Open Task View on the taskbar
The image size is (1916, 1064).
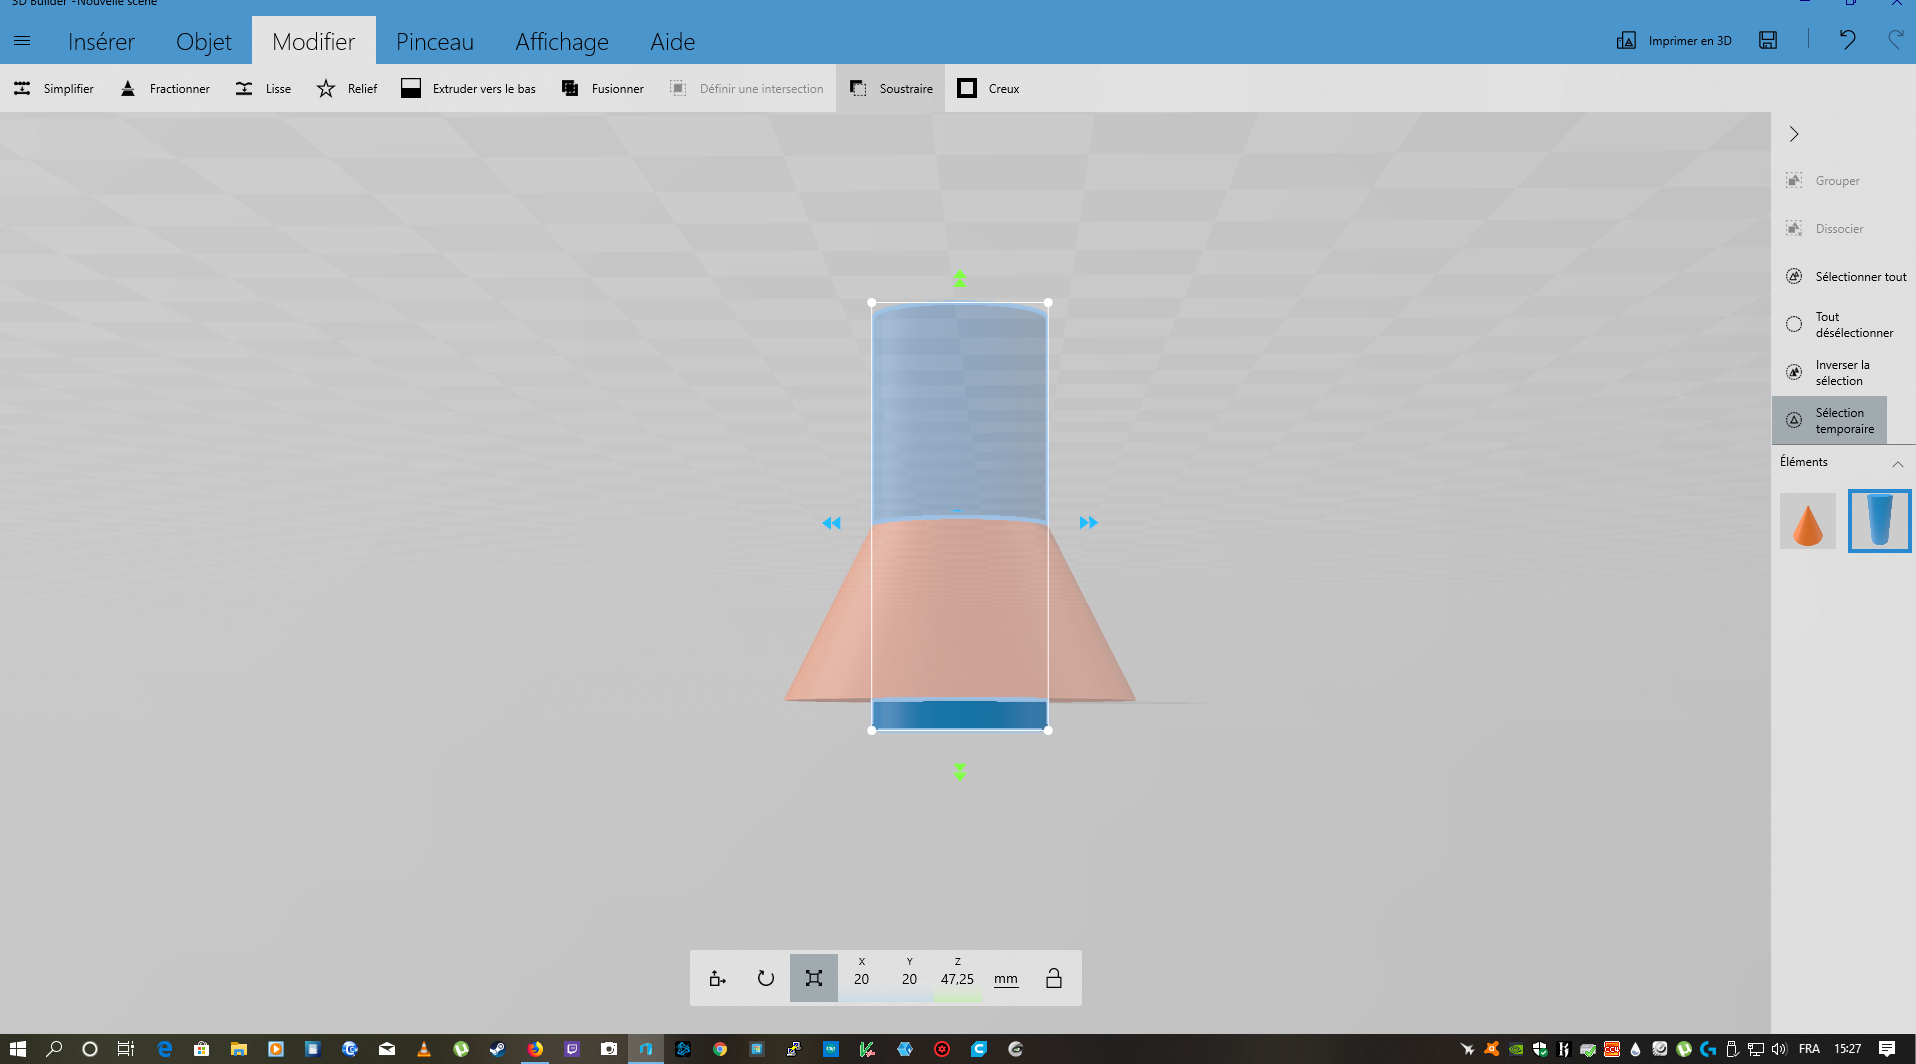pos(125,1049)
